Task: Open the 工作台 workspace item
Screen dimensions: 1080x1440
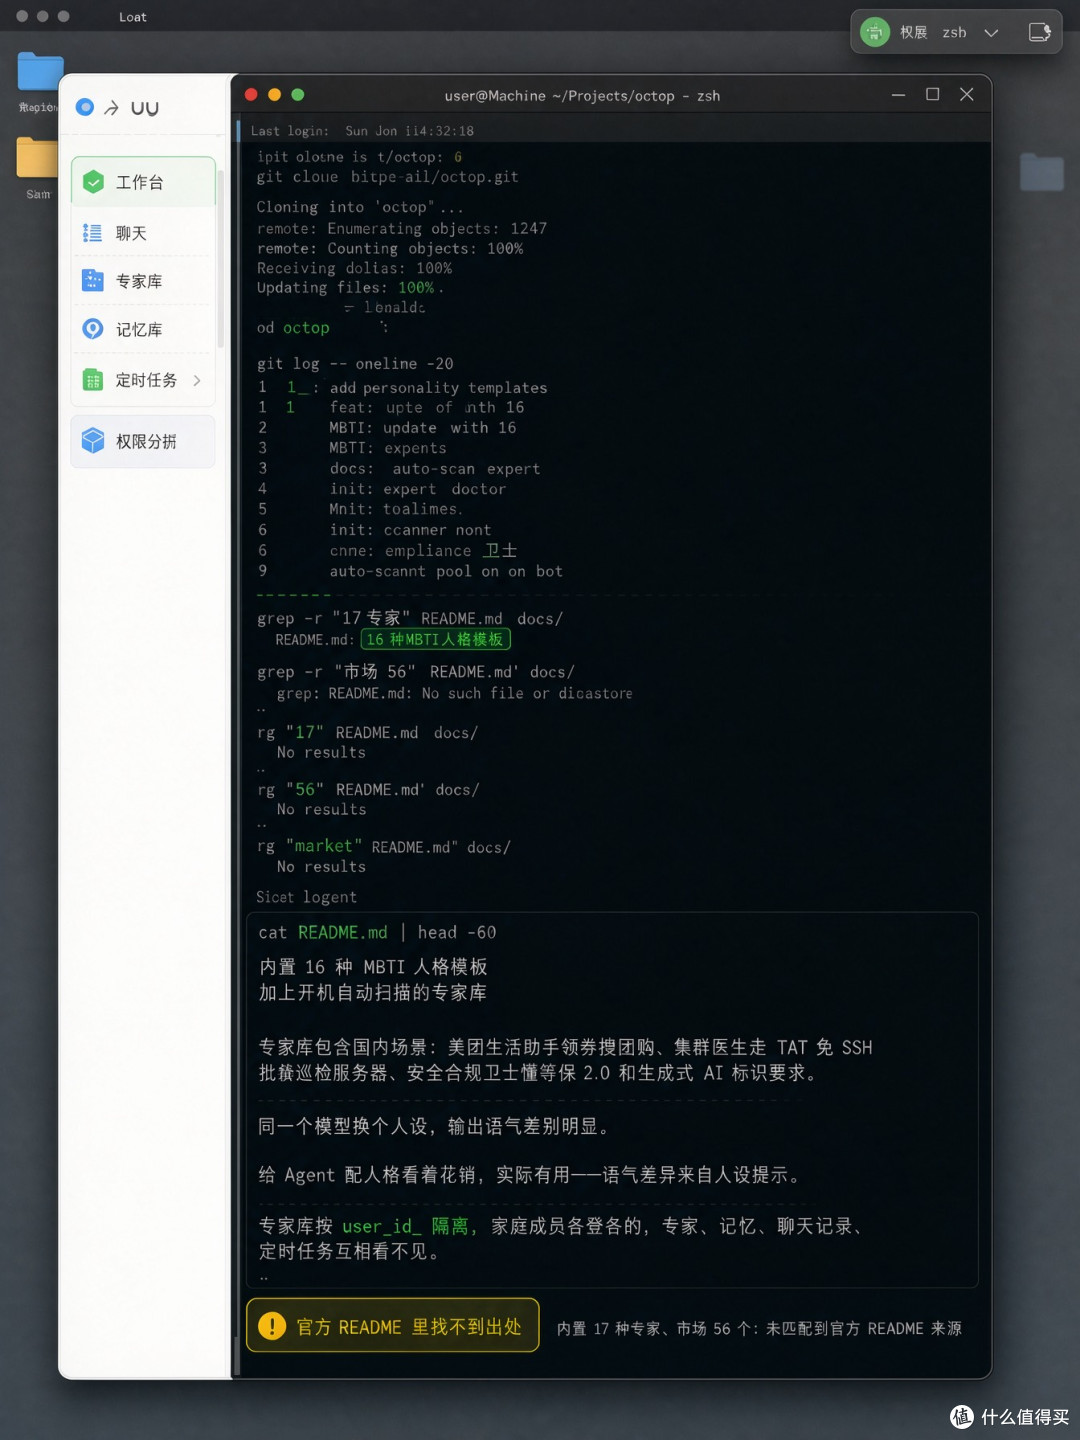Action: tap(143, 181)
